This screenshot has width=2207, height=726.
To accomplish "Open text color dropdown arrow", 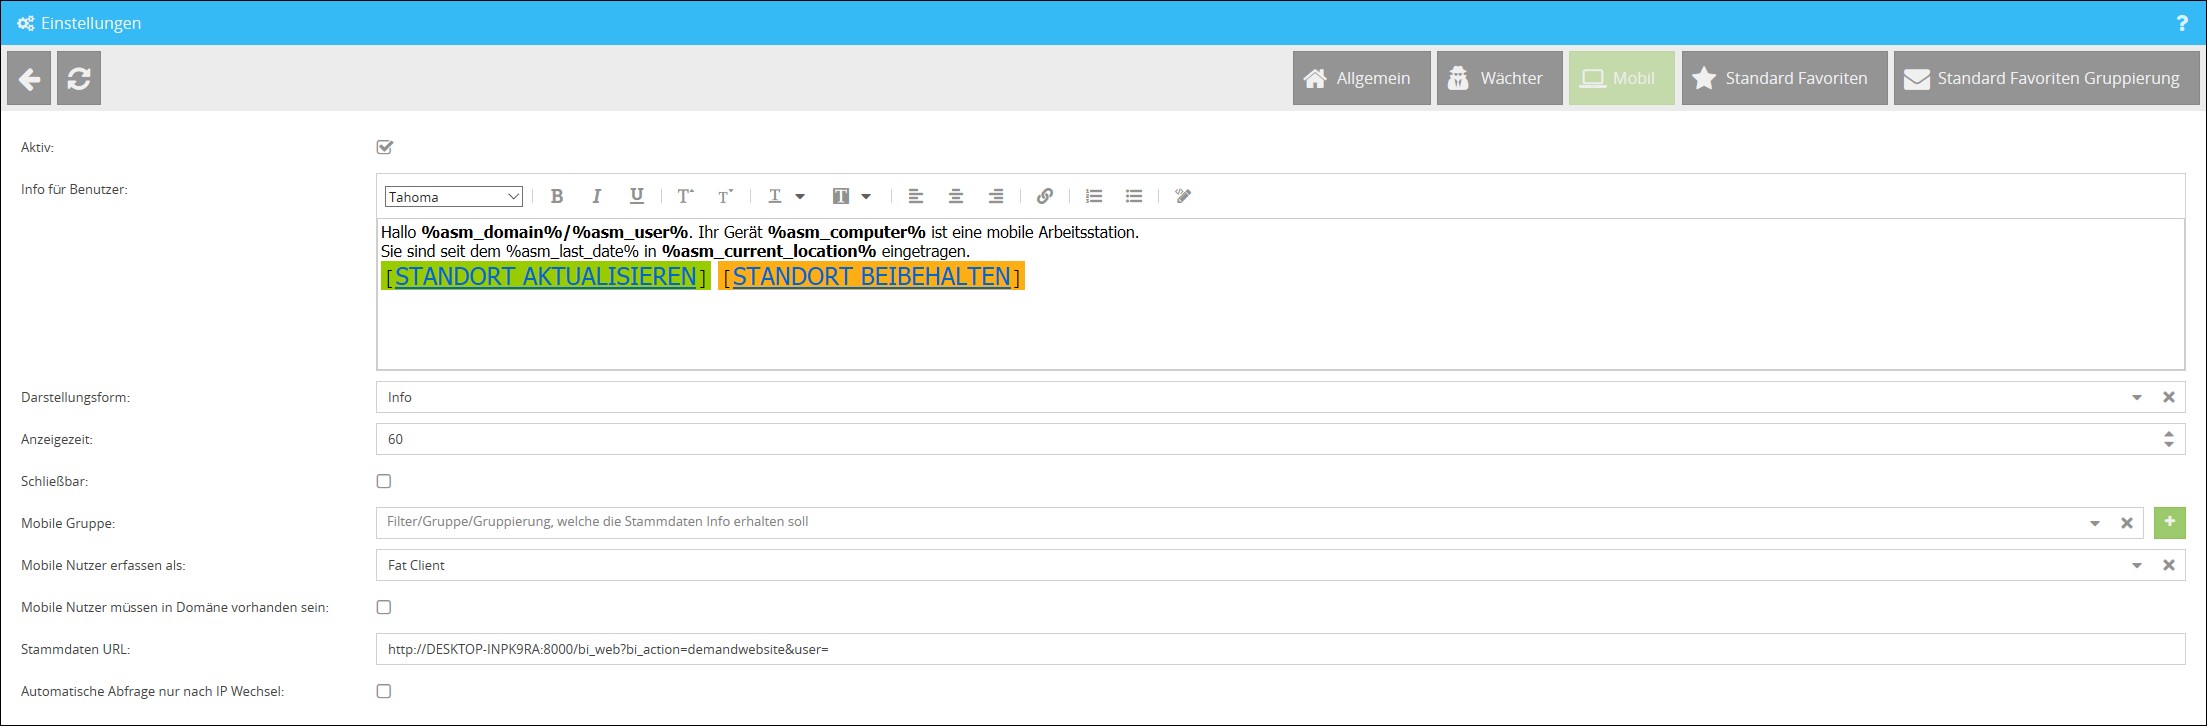I will click(x=800, y=196).
